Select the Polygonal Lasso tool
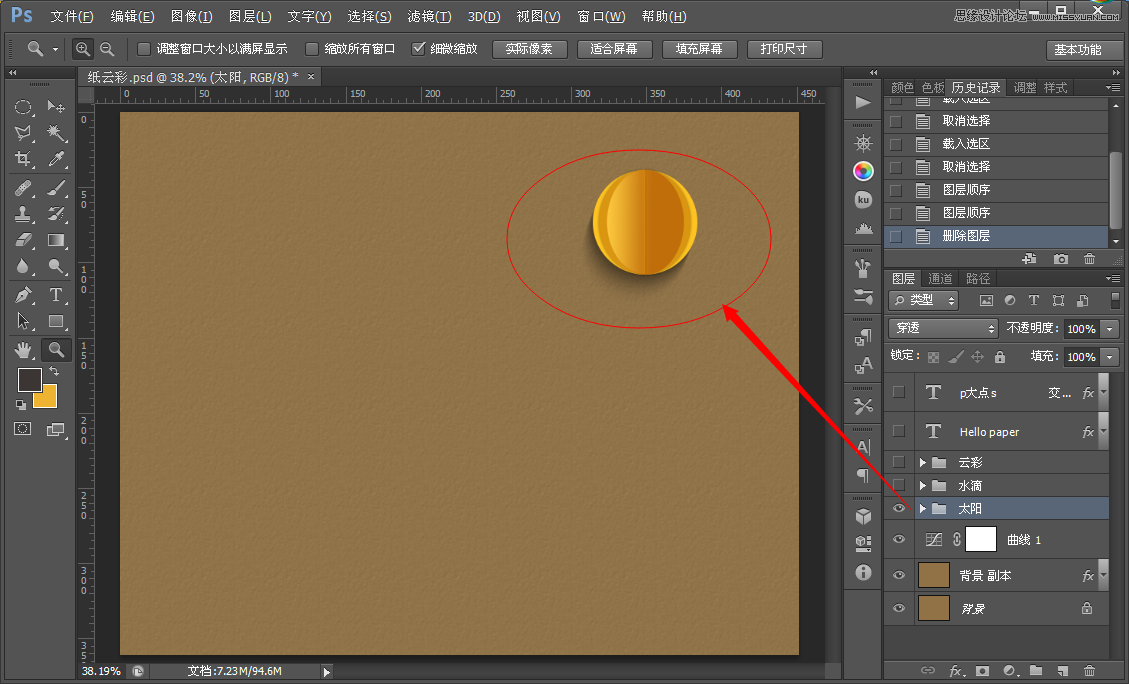Screen dimensions: 1129x684 click(23, 133)
